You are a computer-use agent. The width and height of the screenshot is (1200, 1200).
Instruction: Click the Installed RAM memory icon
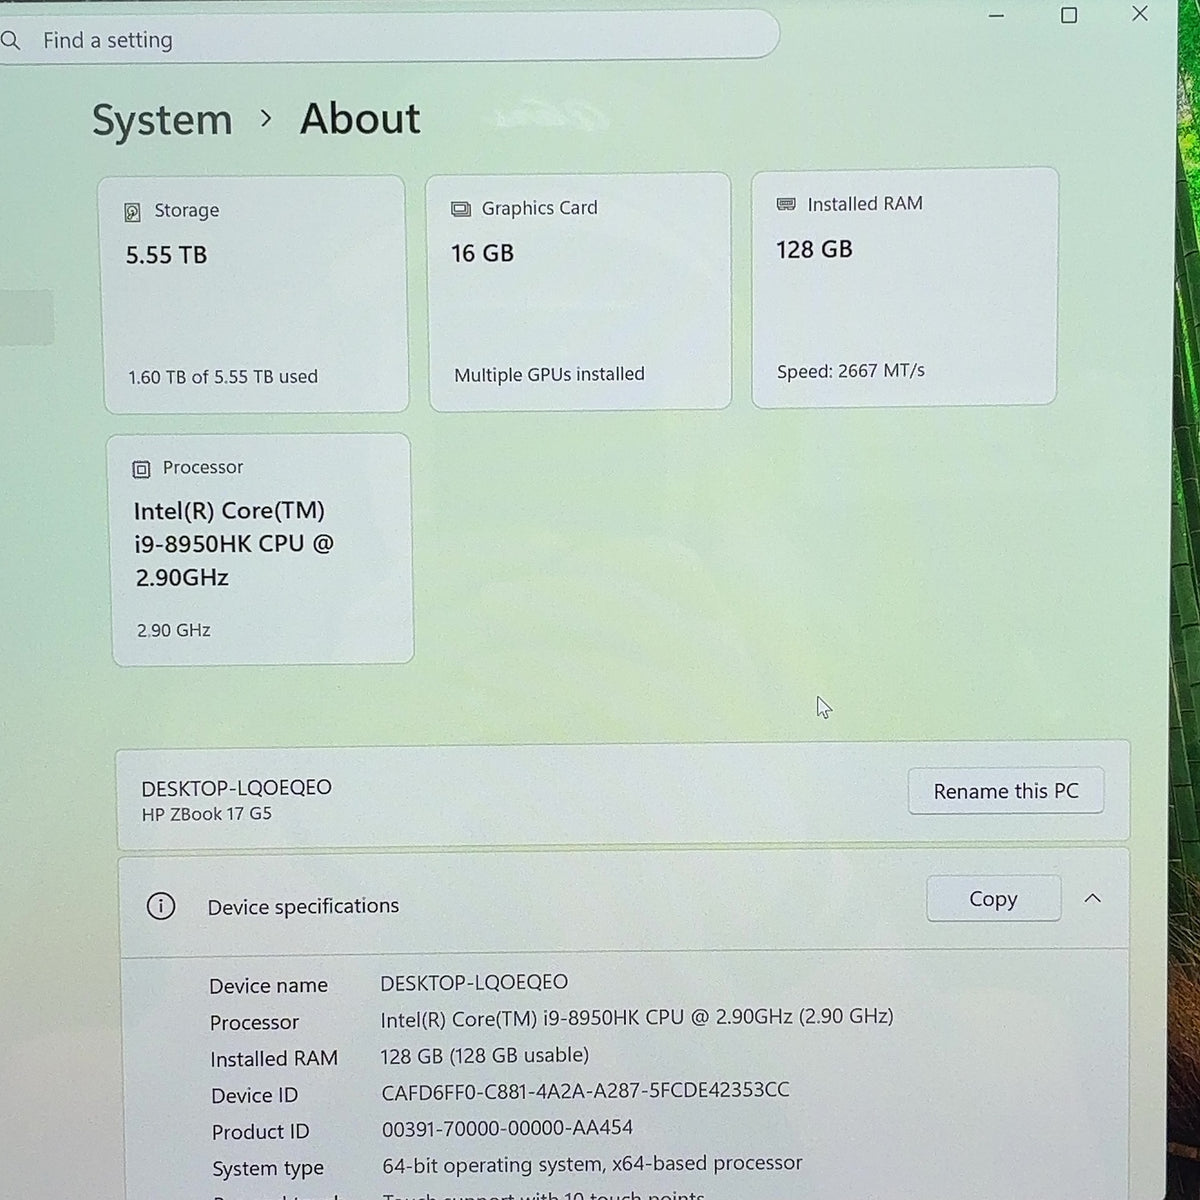click(x=786, y=204)
